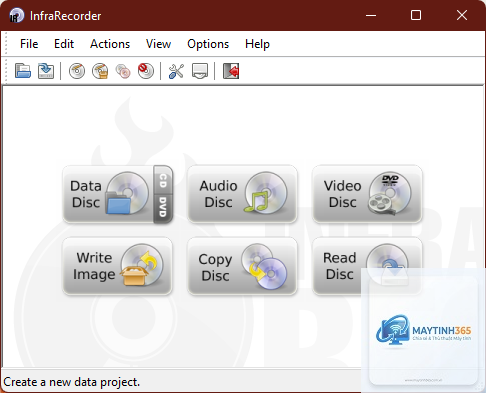Open the Configuration tools icon
486x393 pixels.
click(176, 71)
